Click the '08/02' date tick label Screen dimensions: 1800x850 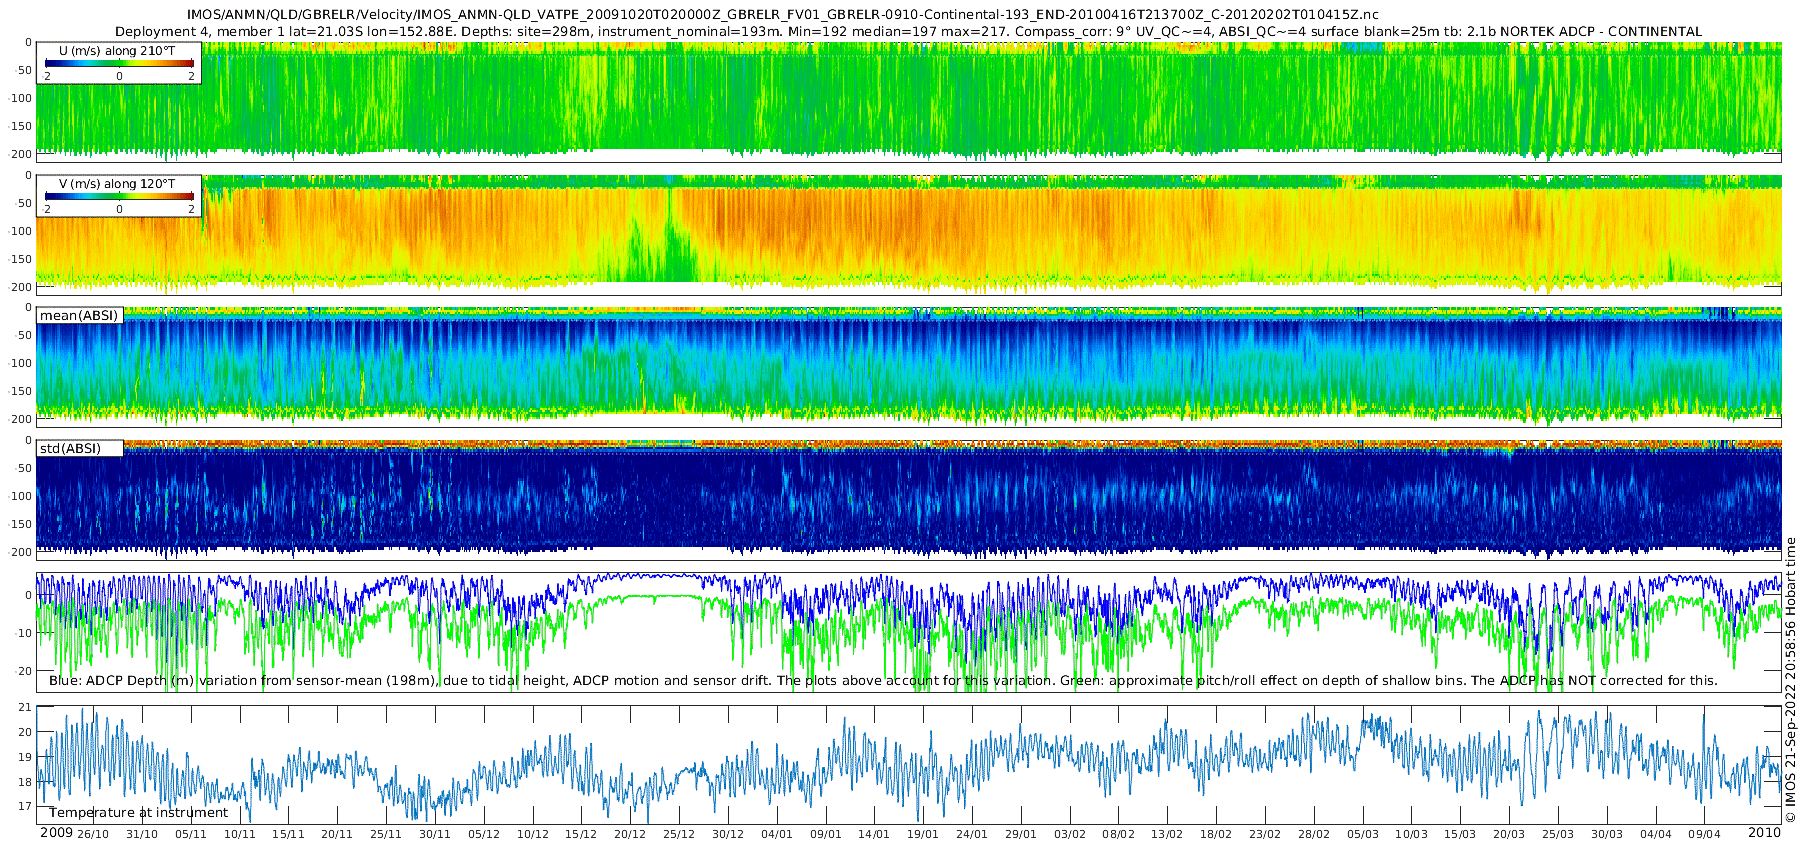tap(1119, 834)
